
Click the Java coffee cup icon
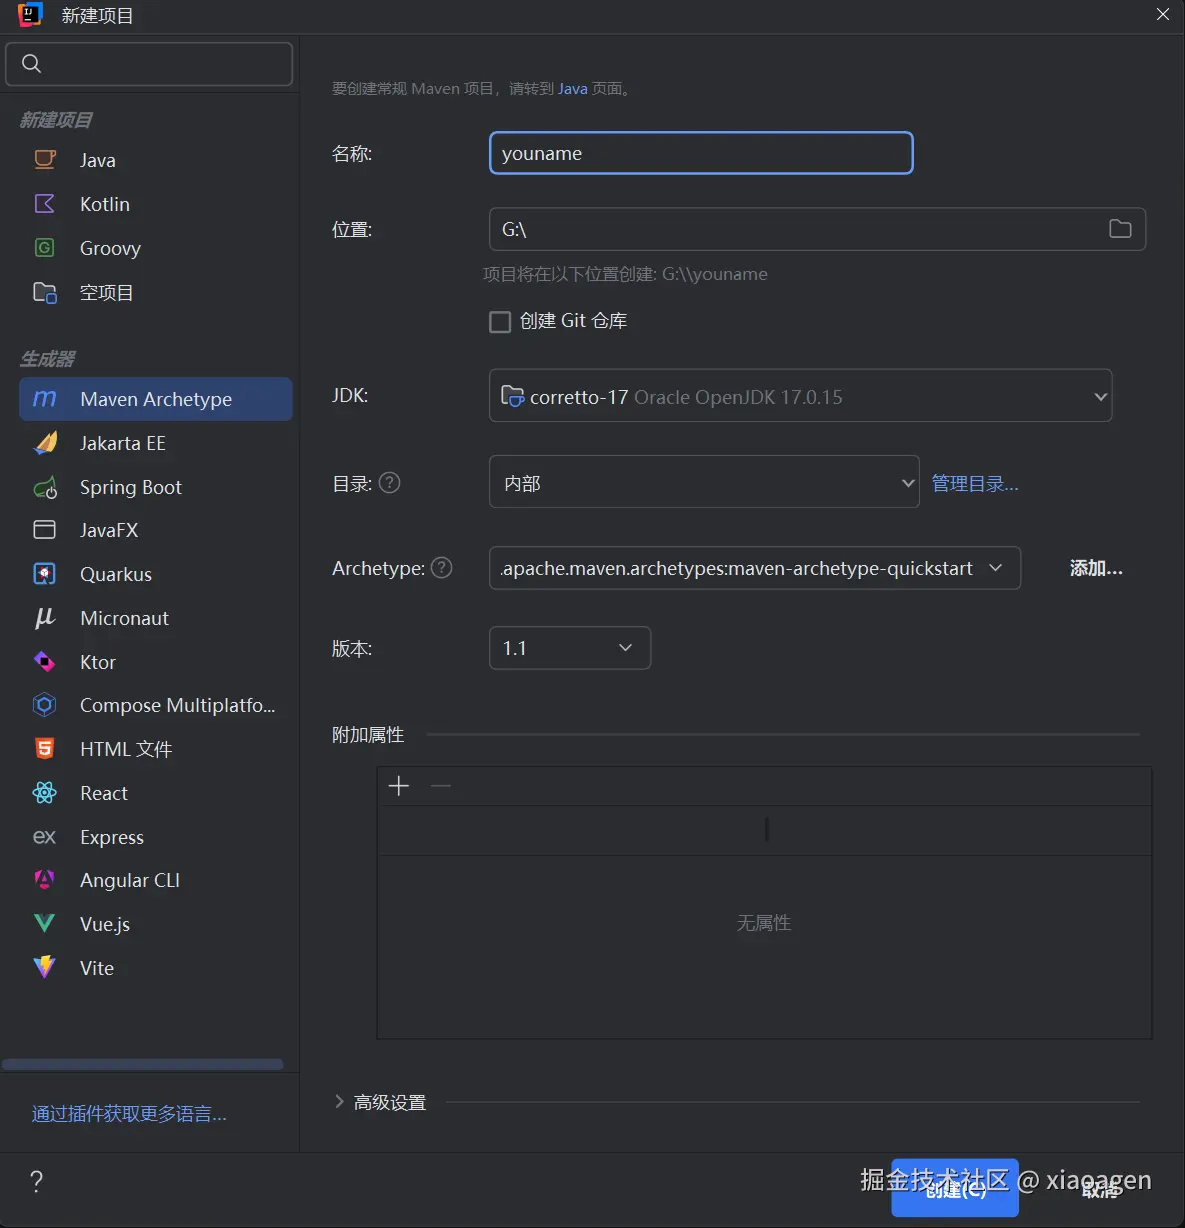45,159
